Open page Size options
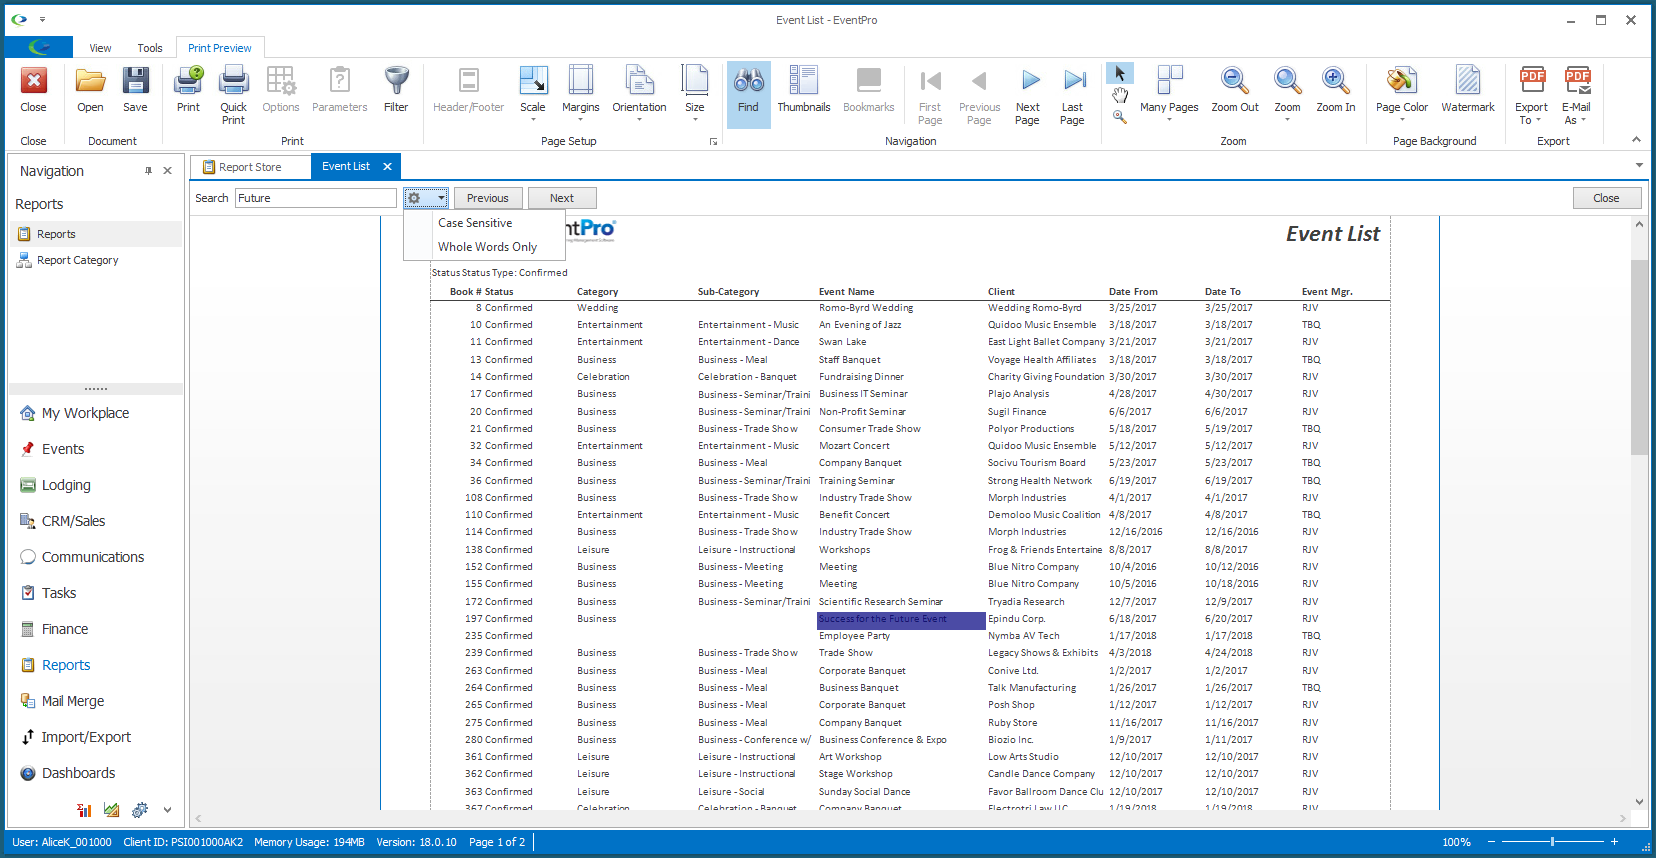 tap(694, 95)
